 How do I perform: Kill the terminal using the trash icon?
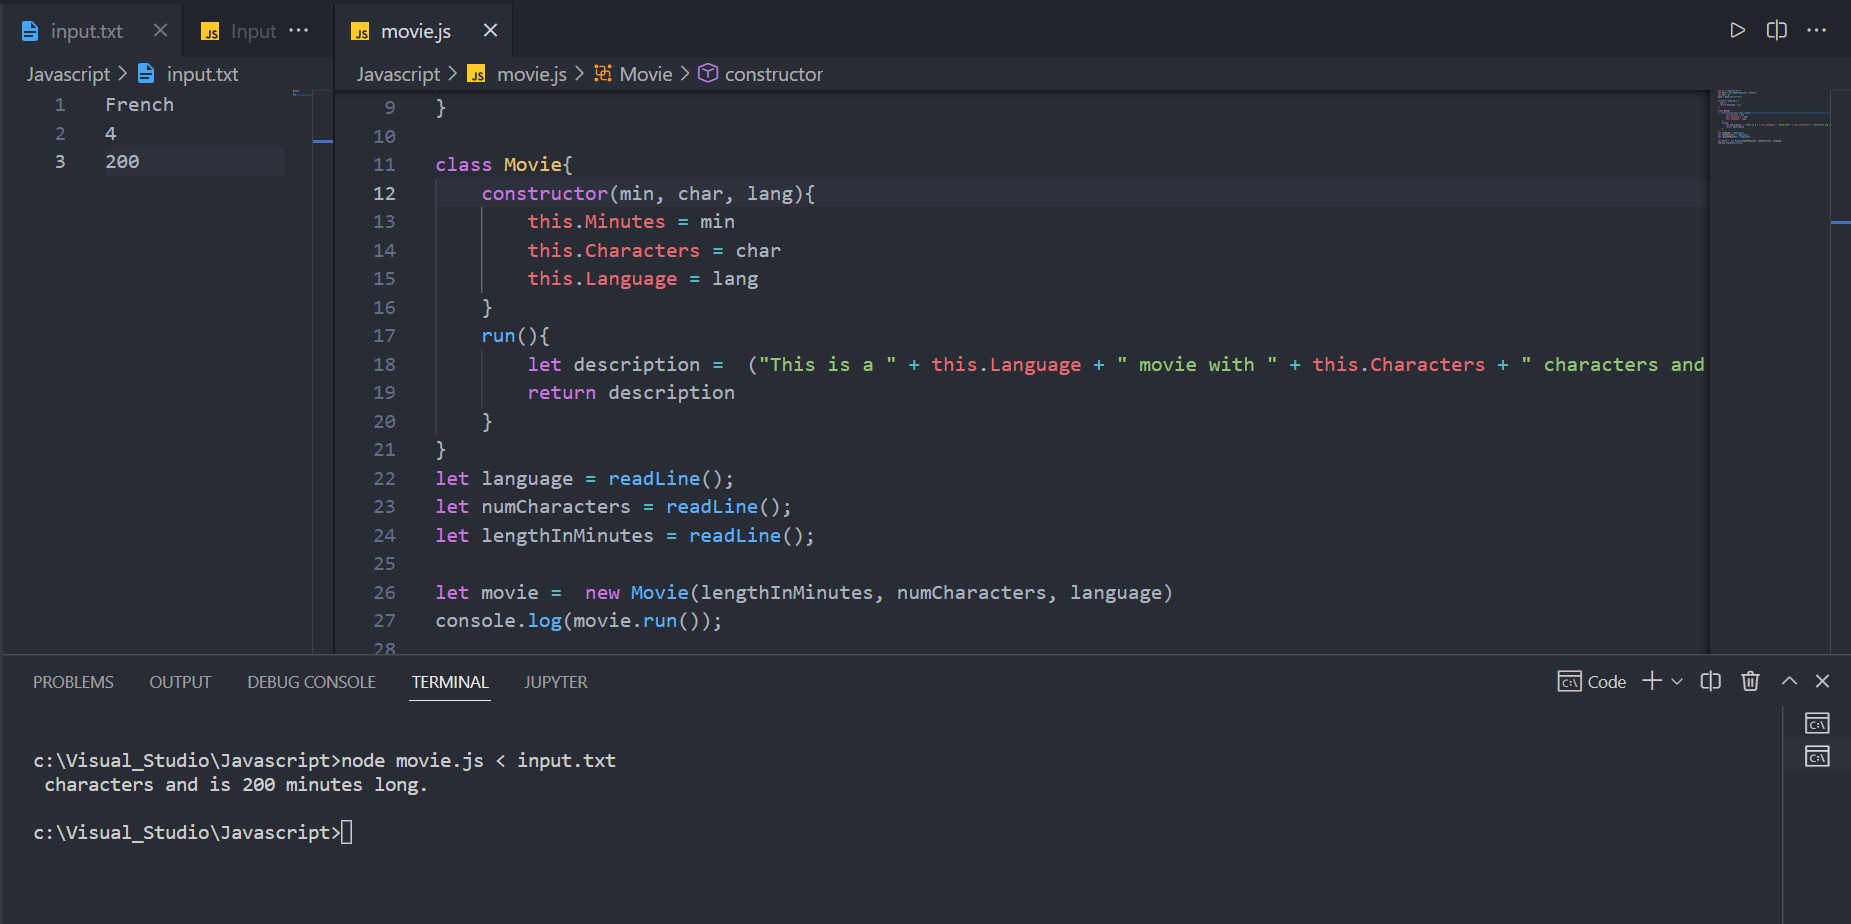(x=1749, y=681)
